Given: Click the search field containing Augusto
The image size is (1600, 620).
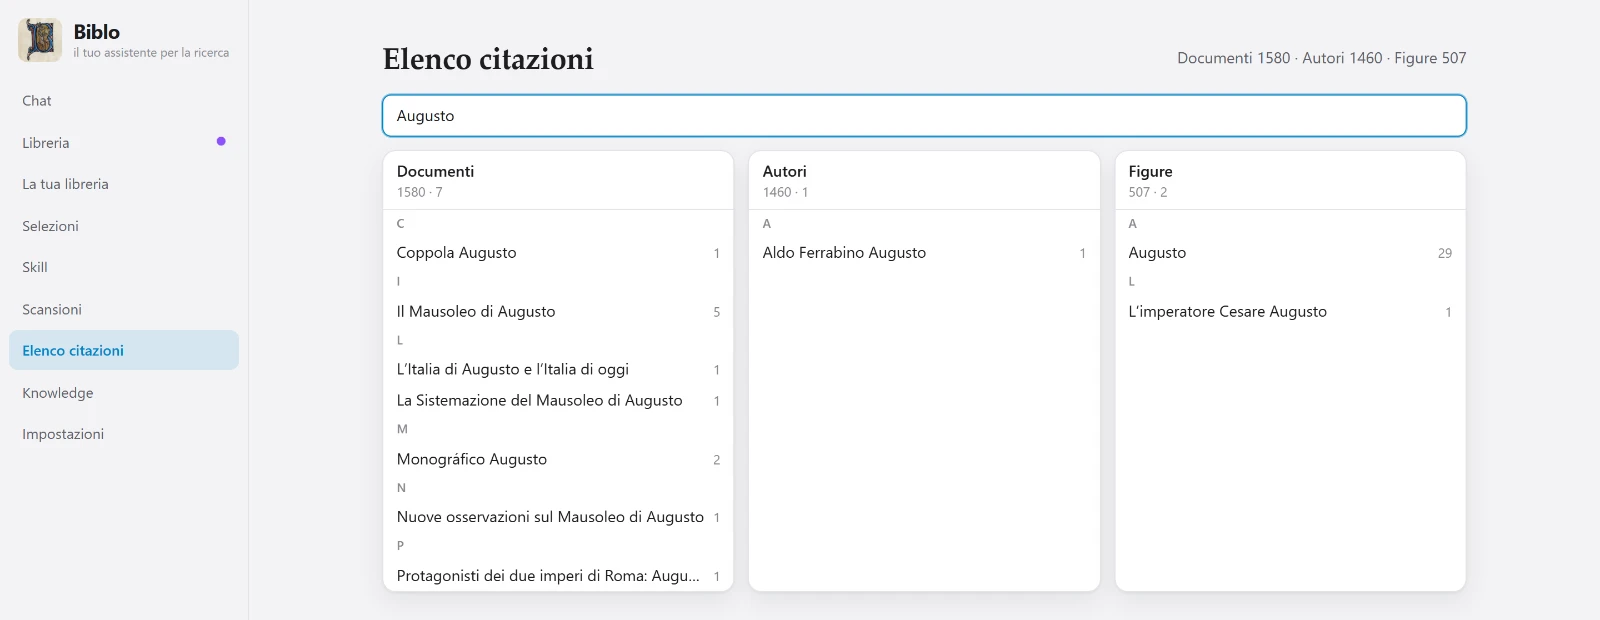Looking at the screenshot, I should click(x=924, y=116).
